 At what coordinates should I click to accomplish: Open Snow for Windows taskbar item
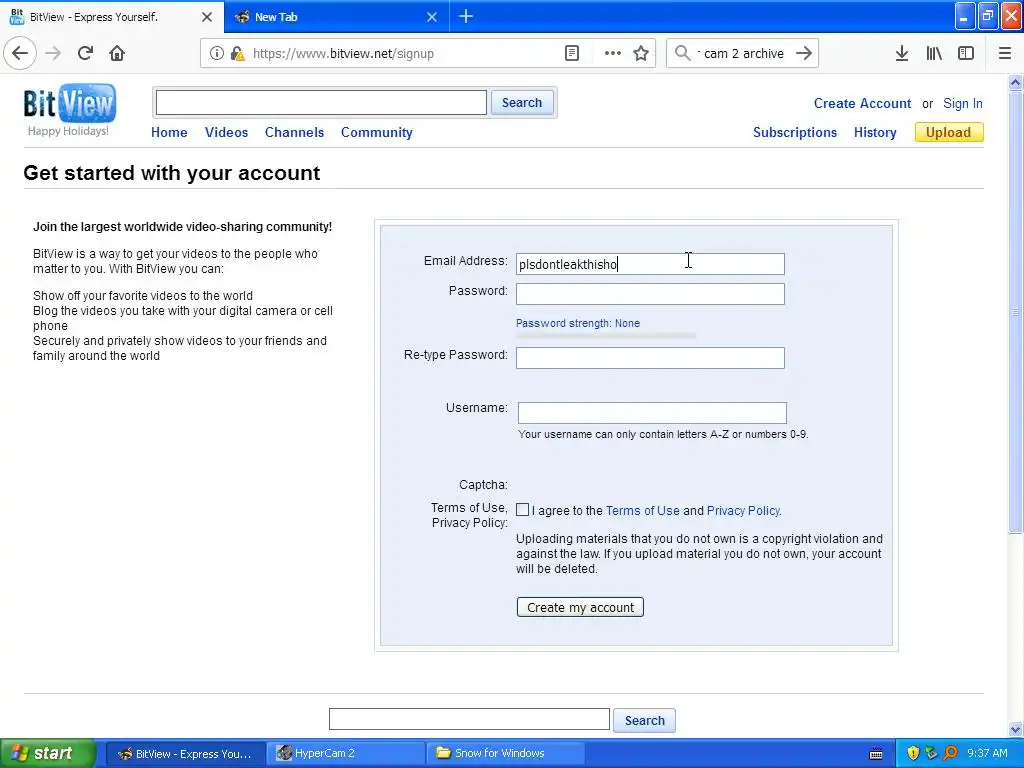coord(506,753)
